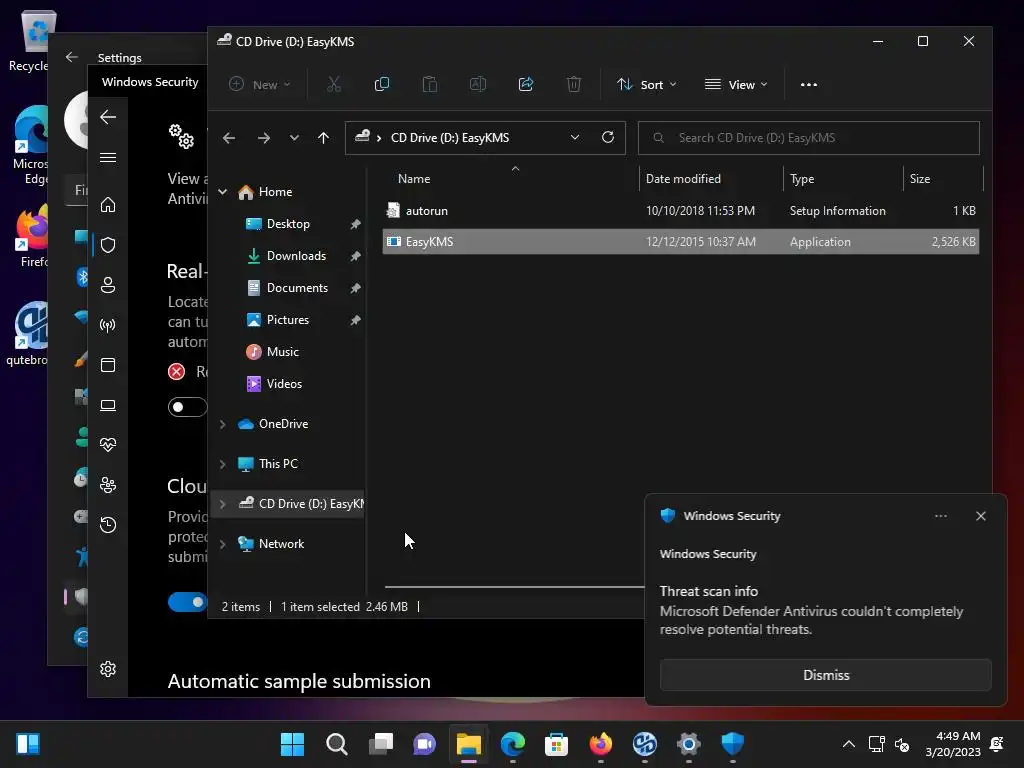Click the address bar CD Drive (D:) path
The image size is (1024, 768).
(450, 138)
